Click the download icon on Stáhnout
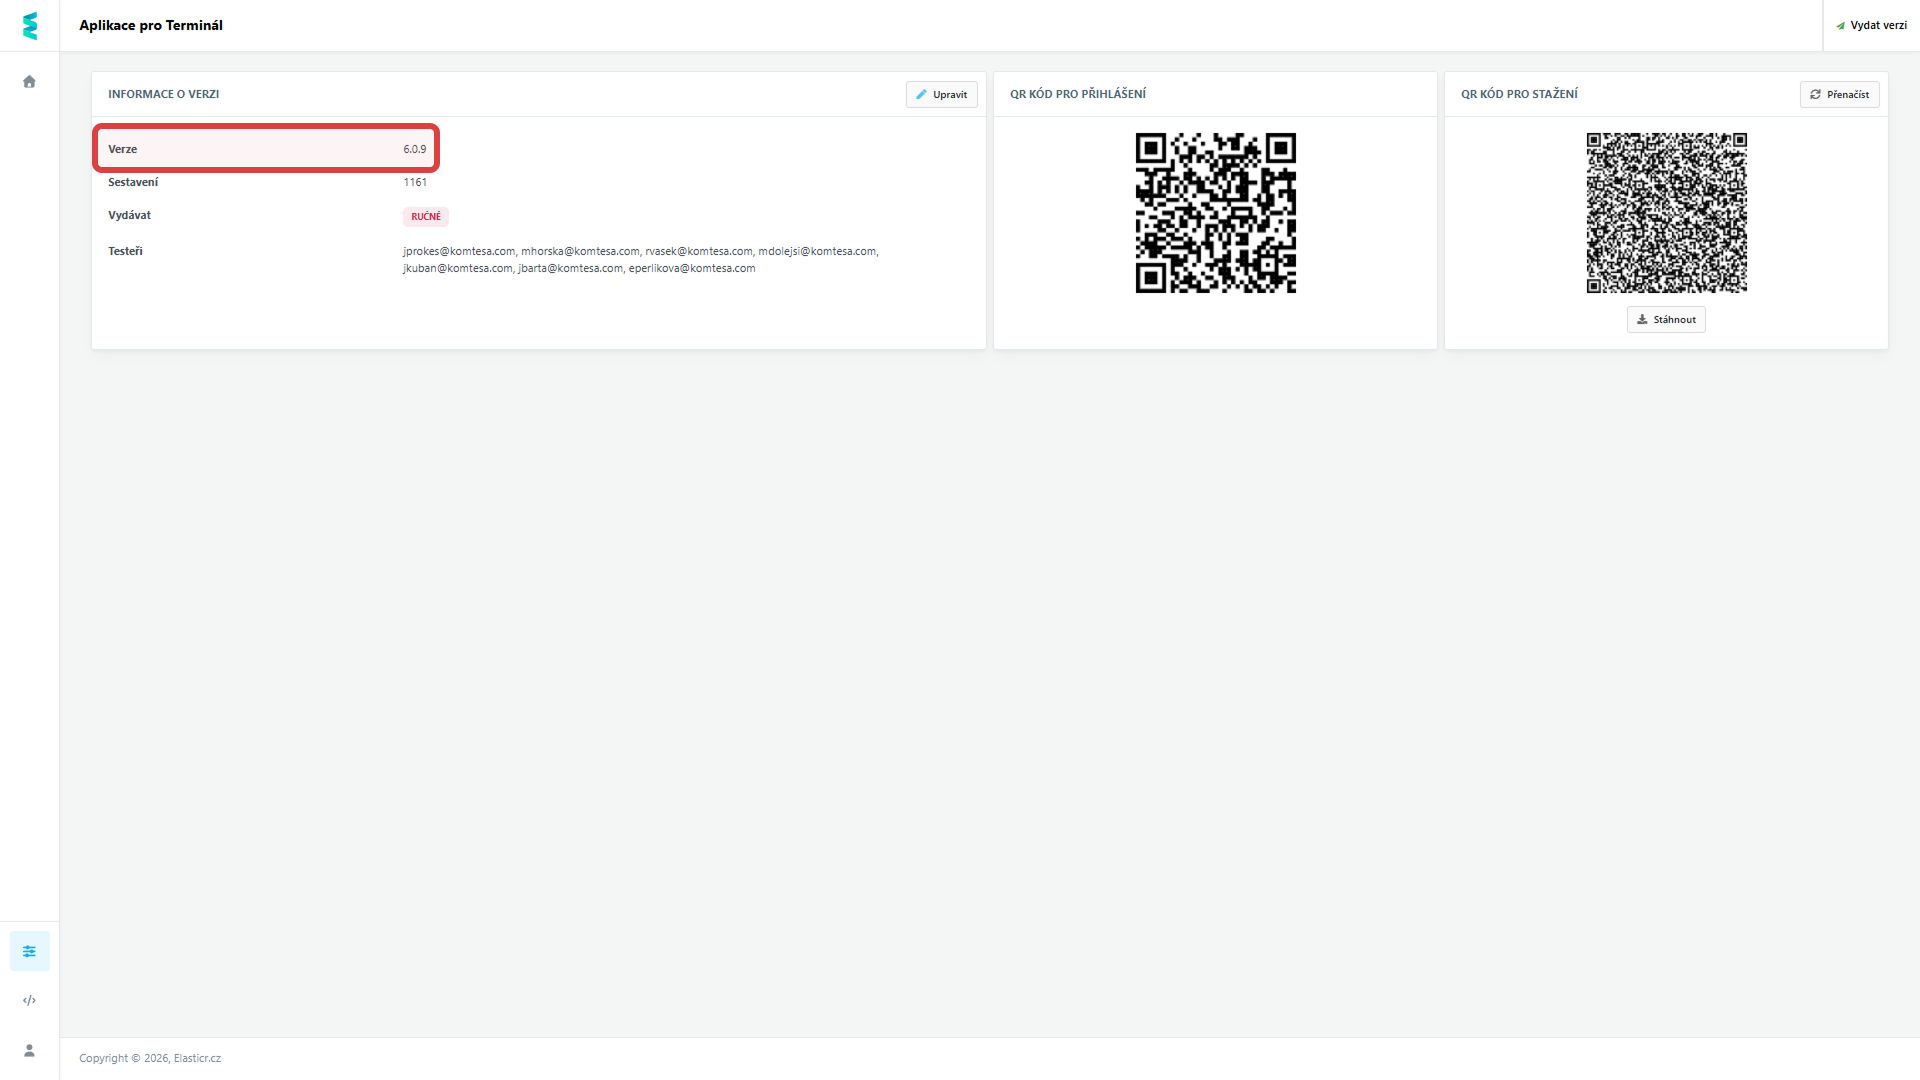Viewport: 1920px width, 1080px height. coord(1642,320)
